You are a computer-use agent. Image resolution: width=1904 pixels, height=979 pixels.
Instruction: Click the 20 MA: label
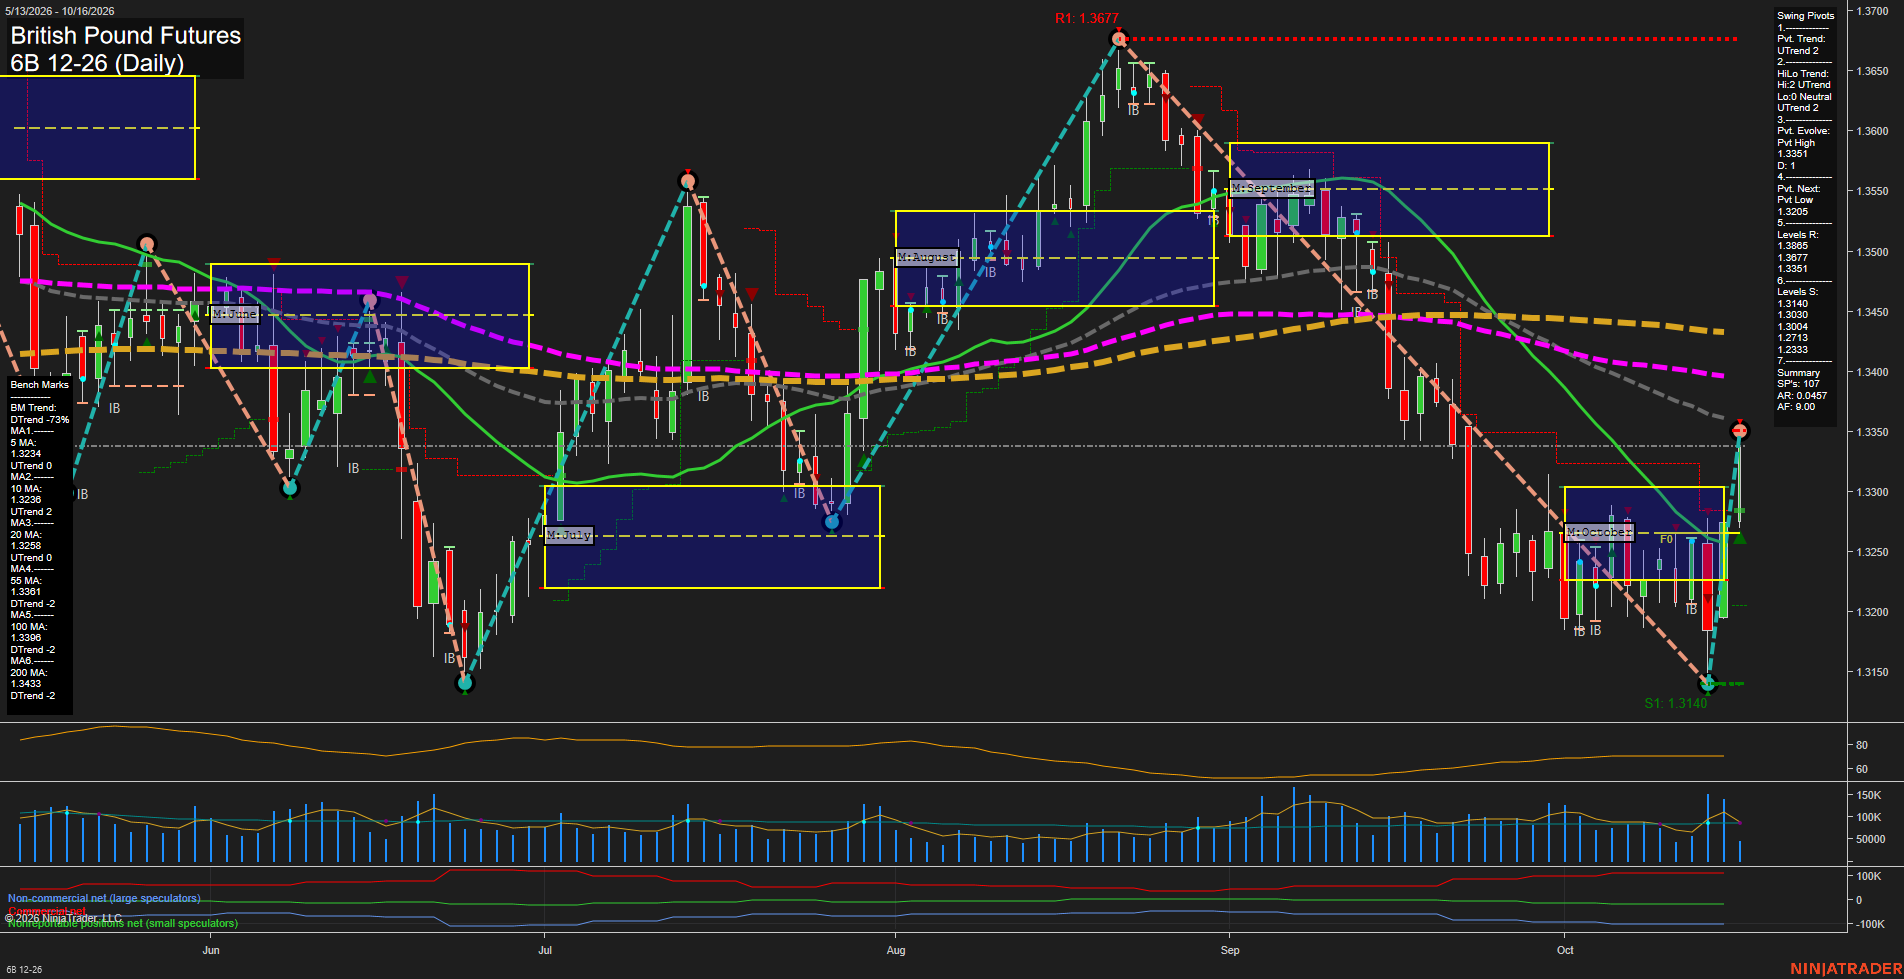pyautogui.click(x=26, y=535)
